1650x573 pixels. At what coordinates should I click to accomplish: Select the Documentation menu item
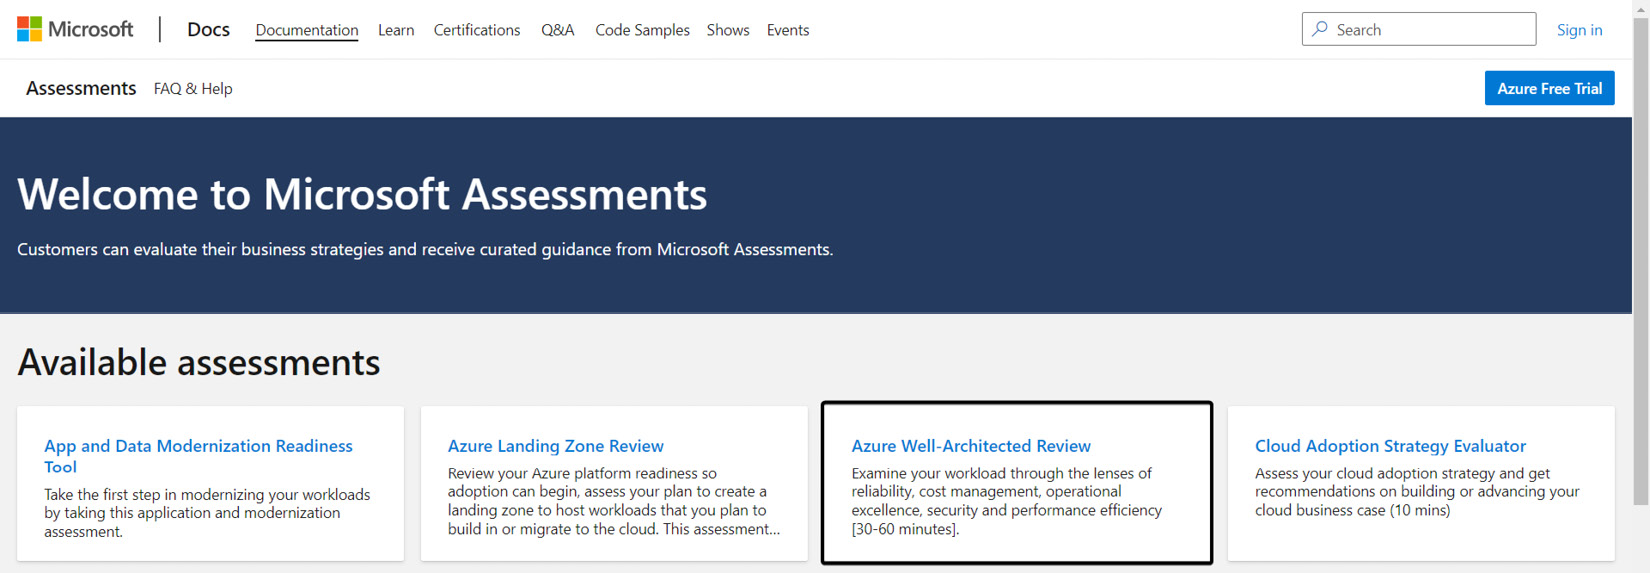[x=307, y=30]
